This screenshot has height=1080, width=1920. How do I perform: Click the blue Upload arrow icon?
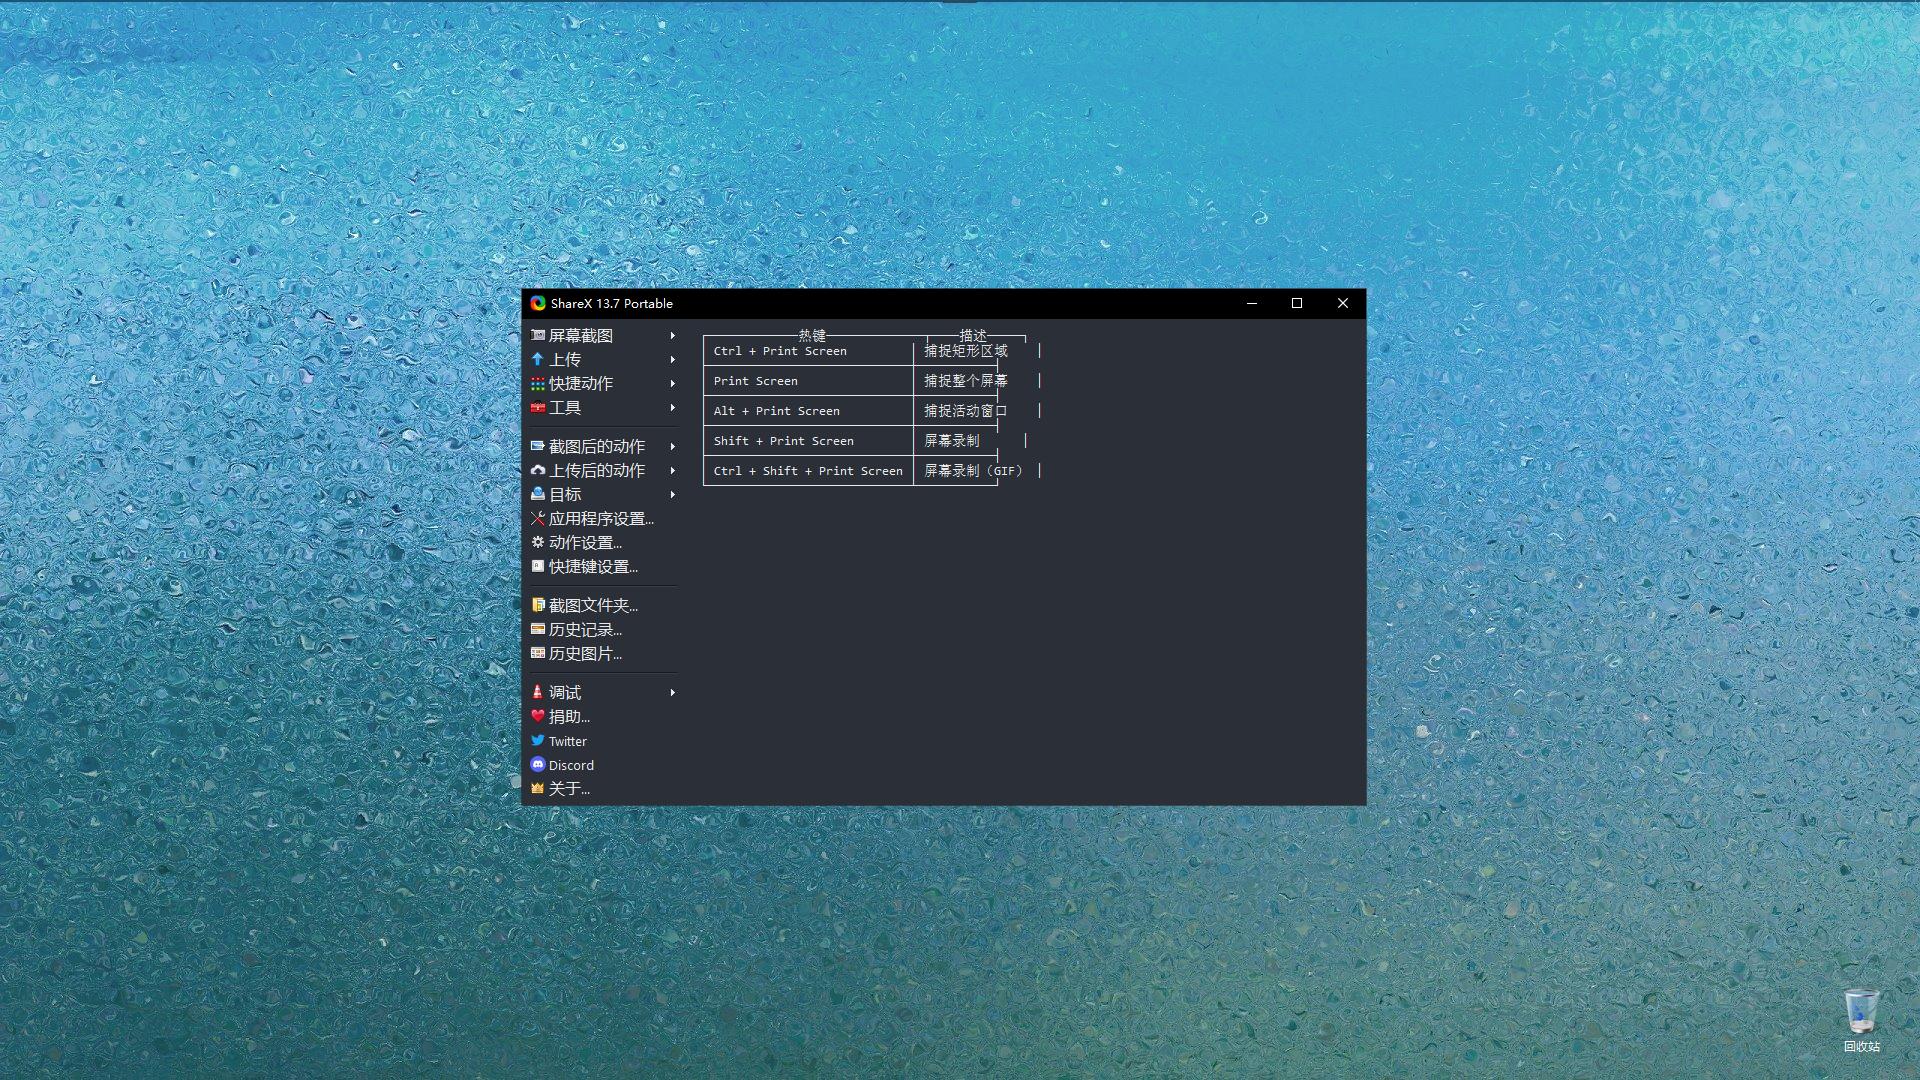coord(538,359)
